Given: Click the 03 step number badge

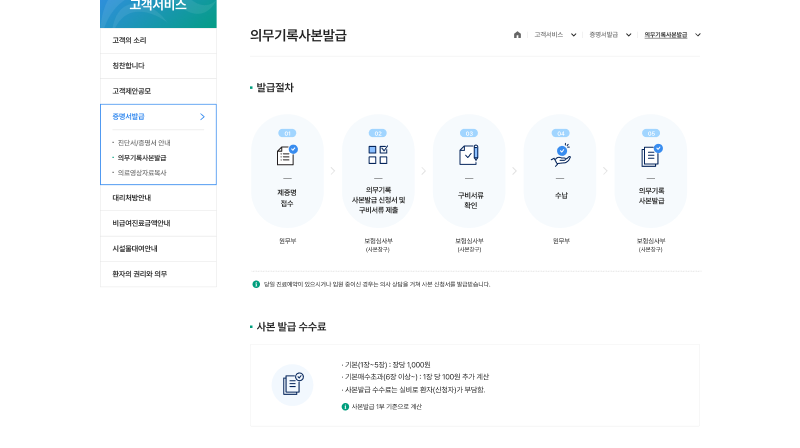Looking at the screenshot, I should click(469, 133).
